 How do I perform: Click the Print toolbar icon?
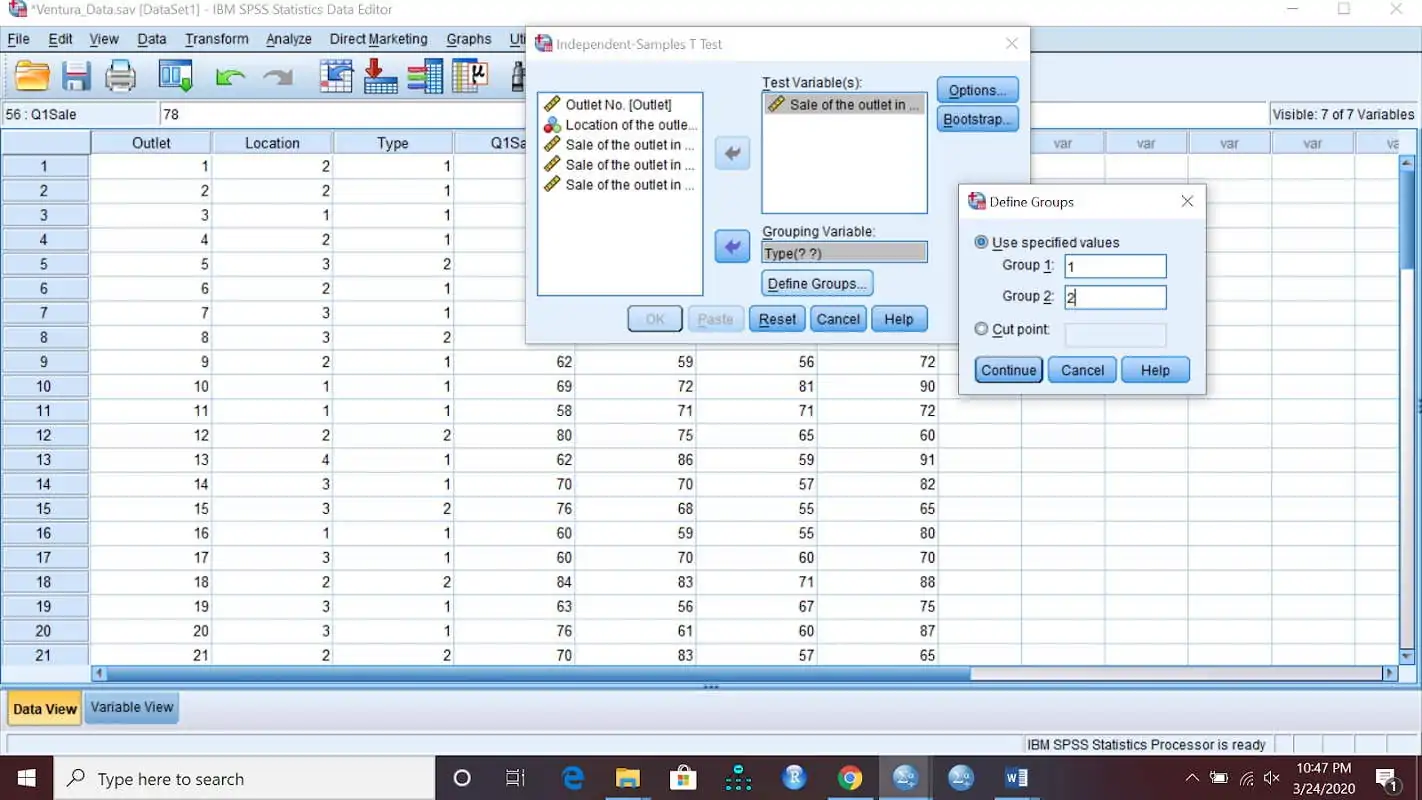[120, 76]
